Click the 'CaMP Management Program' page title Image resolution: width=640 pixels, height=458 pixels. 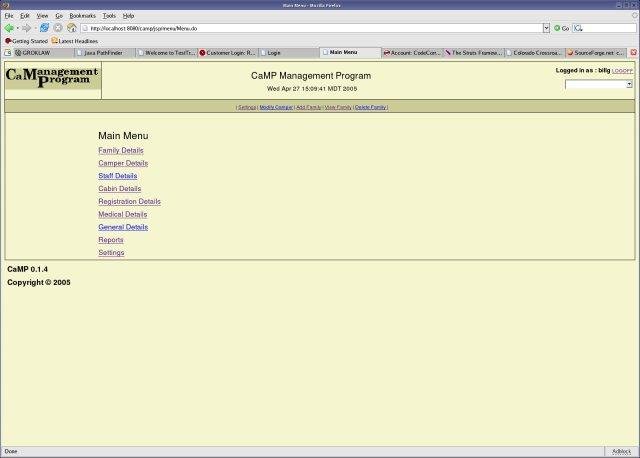[311, 76]
